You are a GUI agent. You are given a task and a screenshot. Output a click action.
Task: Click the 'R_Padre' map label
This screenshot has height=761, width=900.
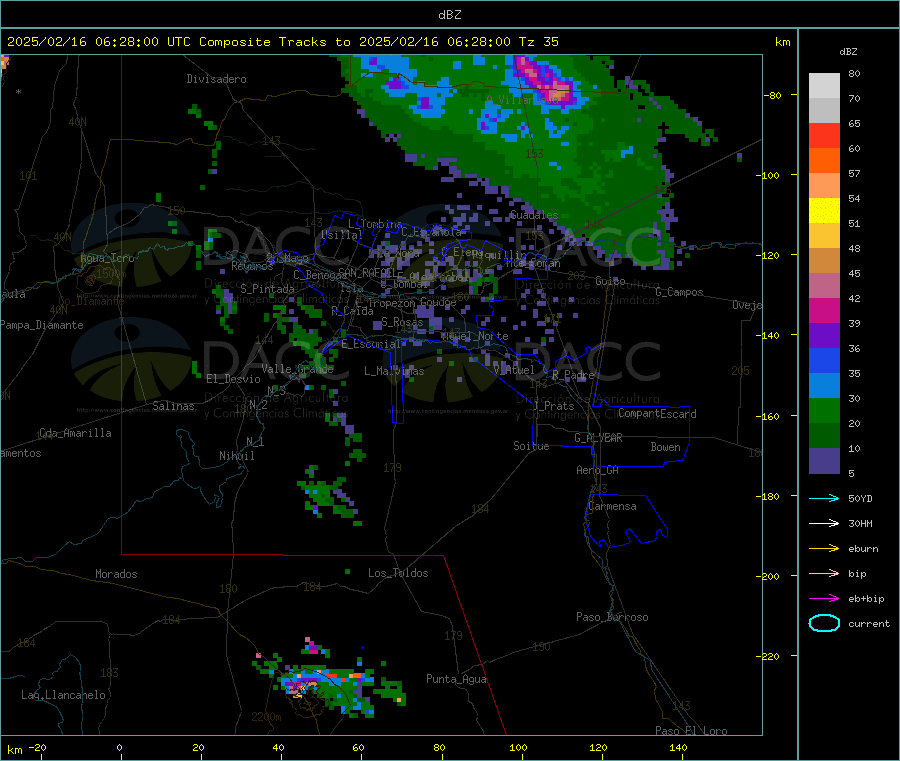coord(573,375)
